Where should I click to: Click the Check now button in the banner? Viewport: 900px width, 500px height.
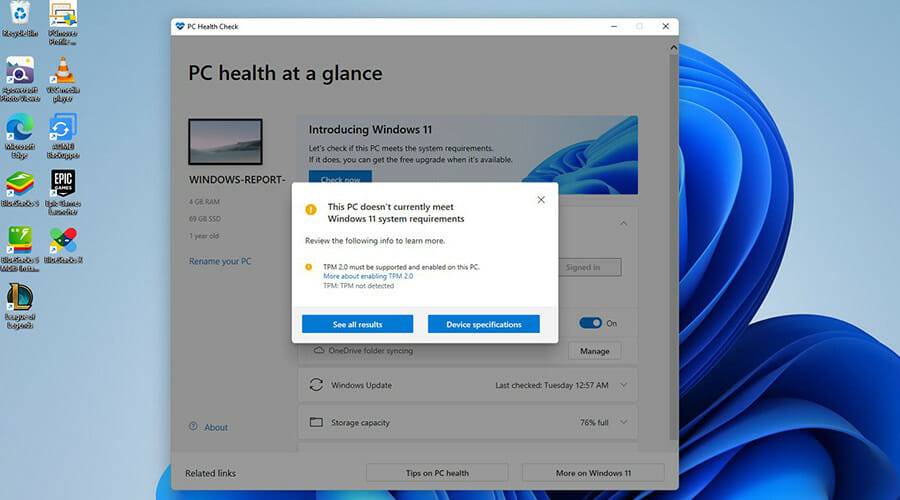(340, 177)
